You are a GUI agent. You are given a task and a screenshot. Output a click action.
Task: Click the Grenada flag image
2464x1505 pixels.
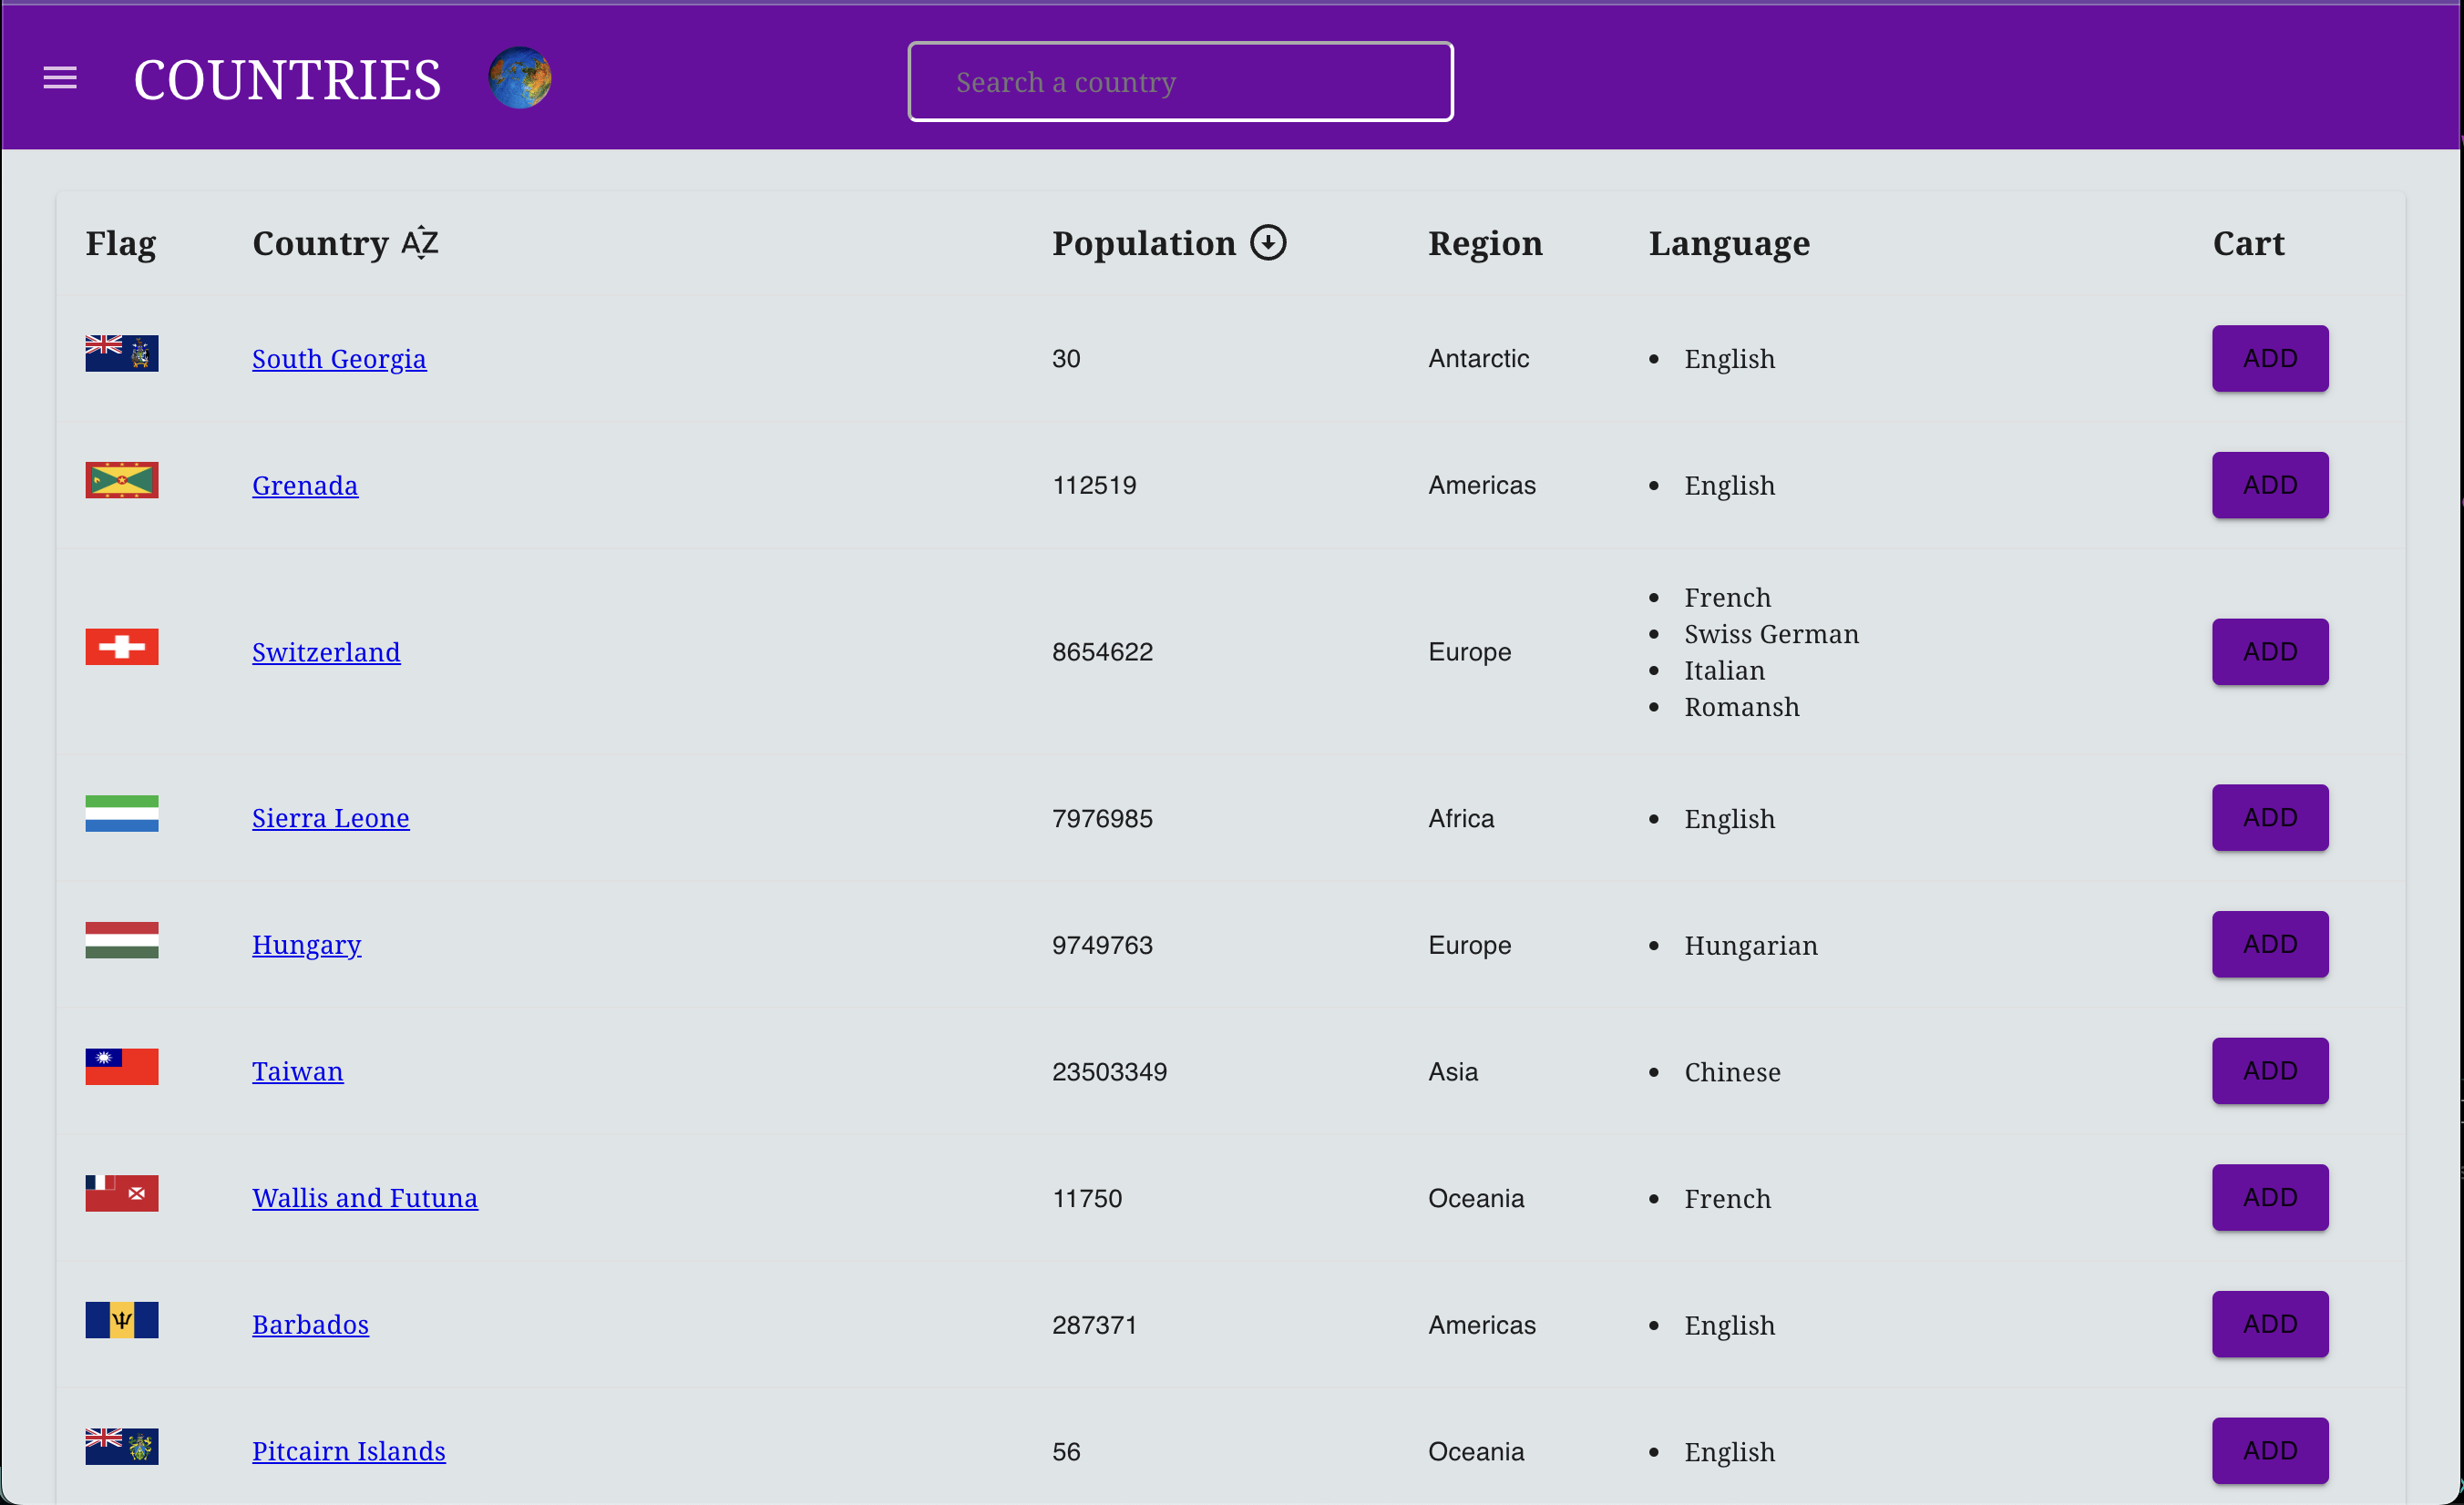121,481
